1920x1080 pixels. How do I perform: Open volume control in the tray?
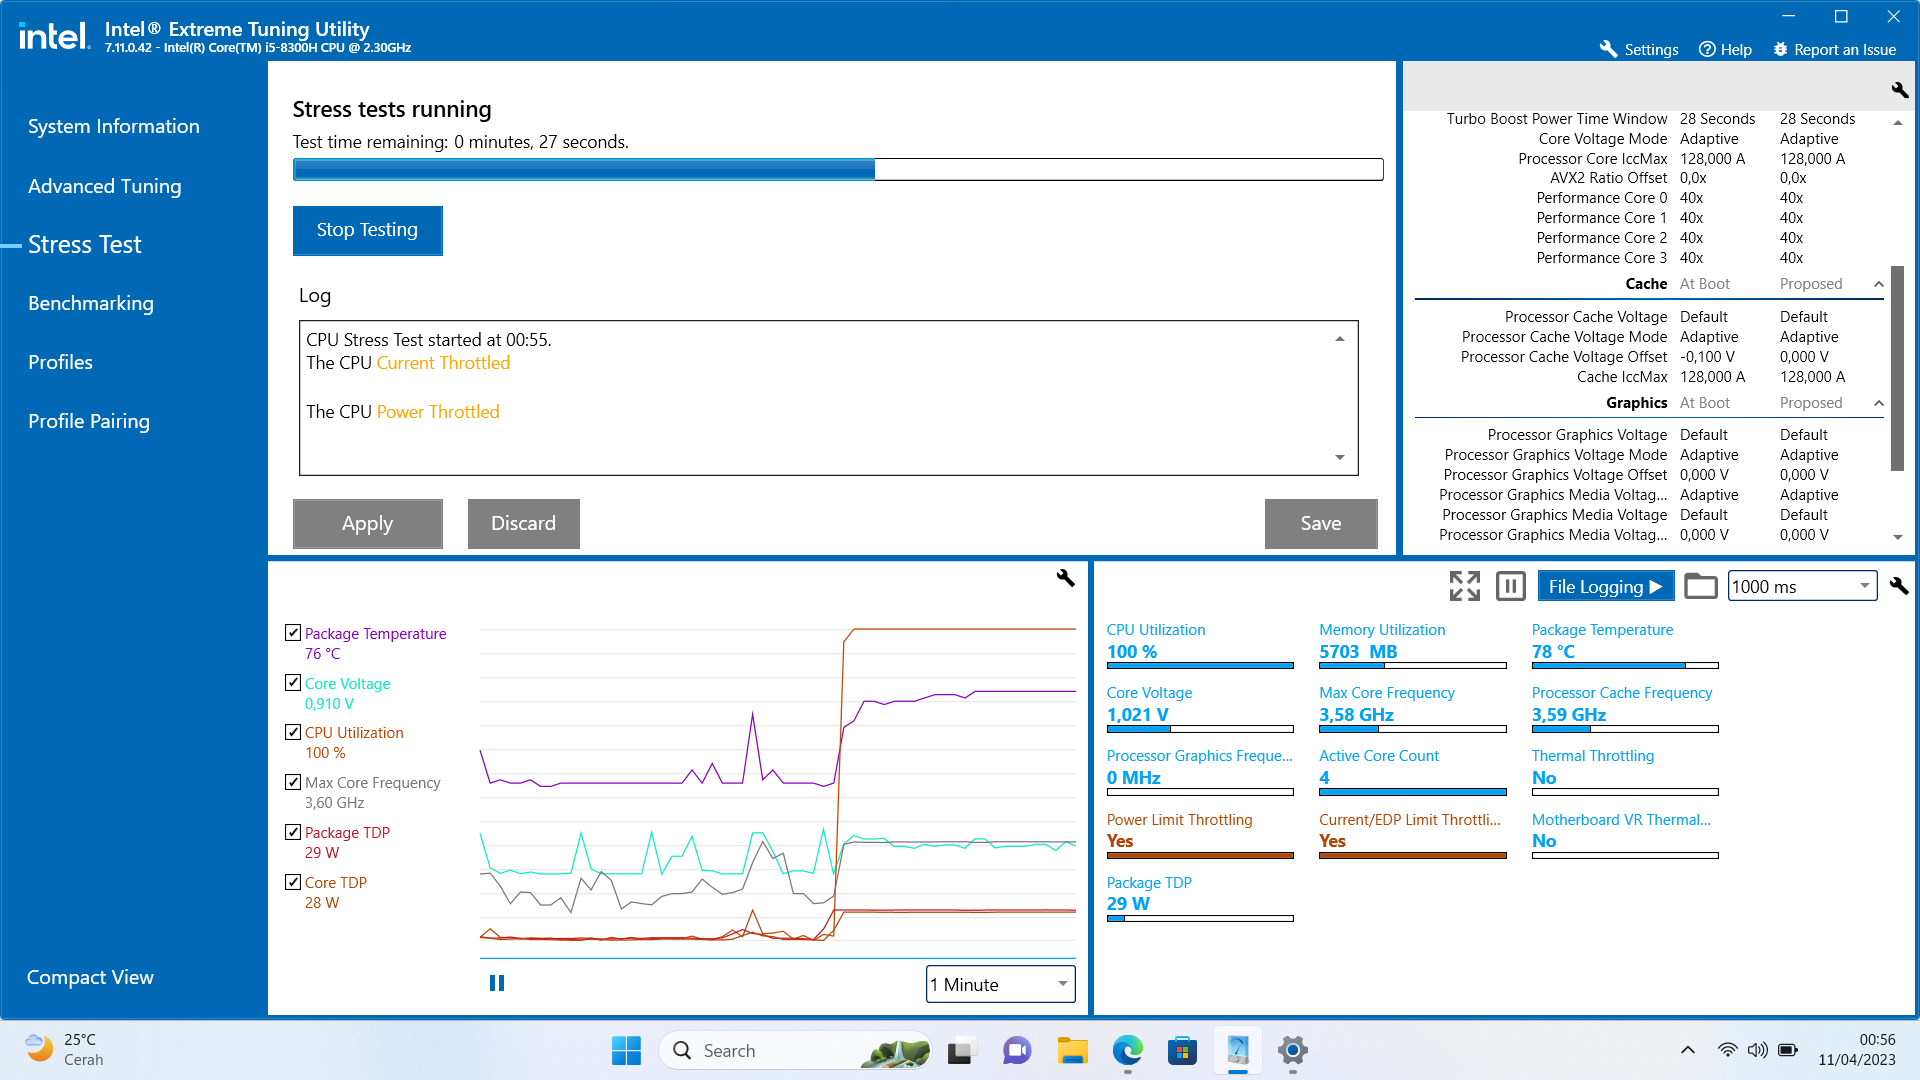(1757, 1050)
